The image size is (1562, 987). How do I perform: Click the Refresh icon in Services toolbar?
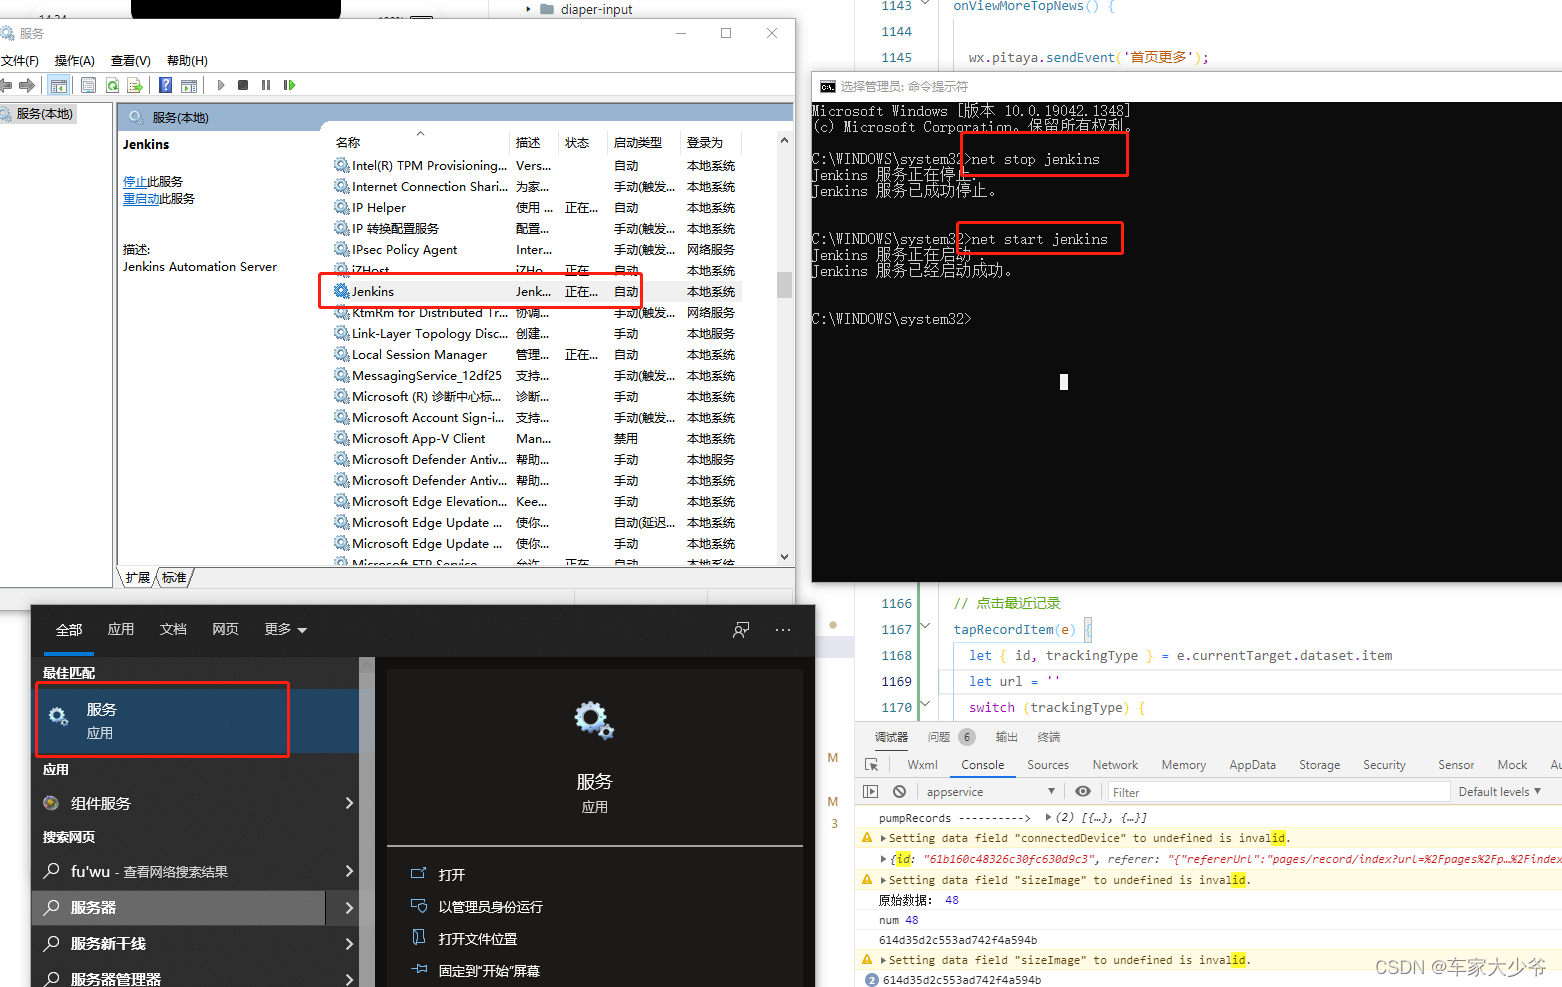(x=112, y=85)
